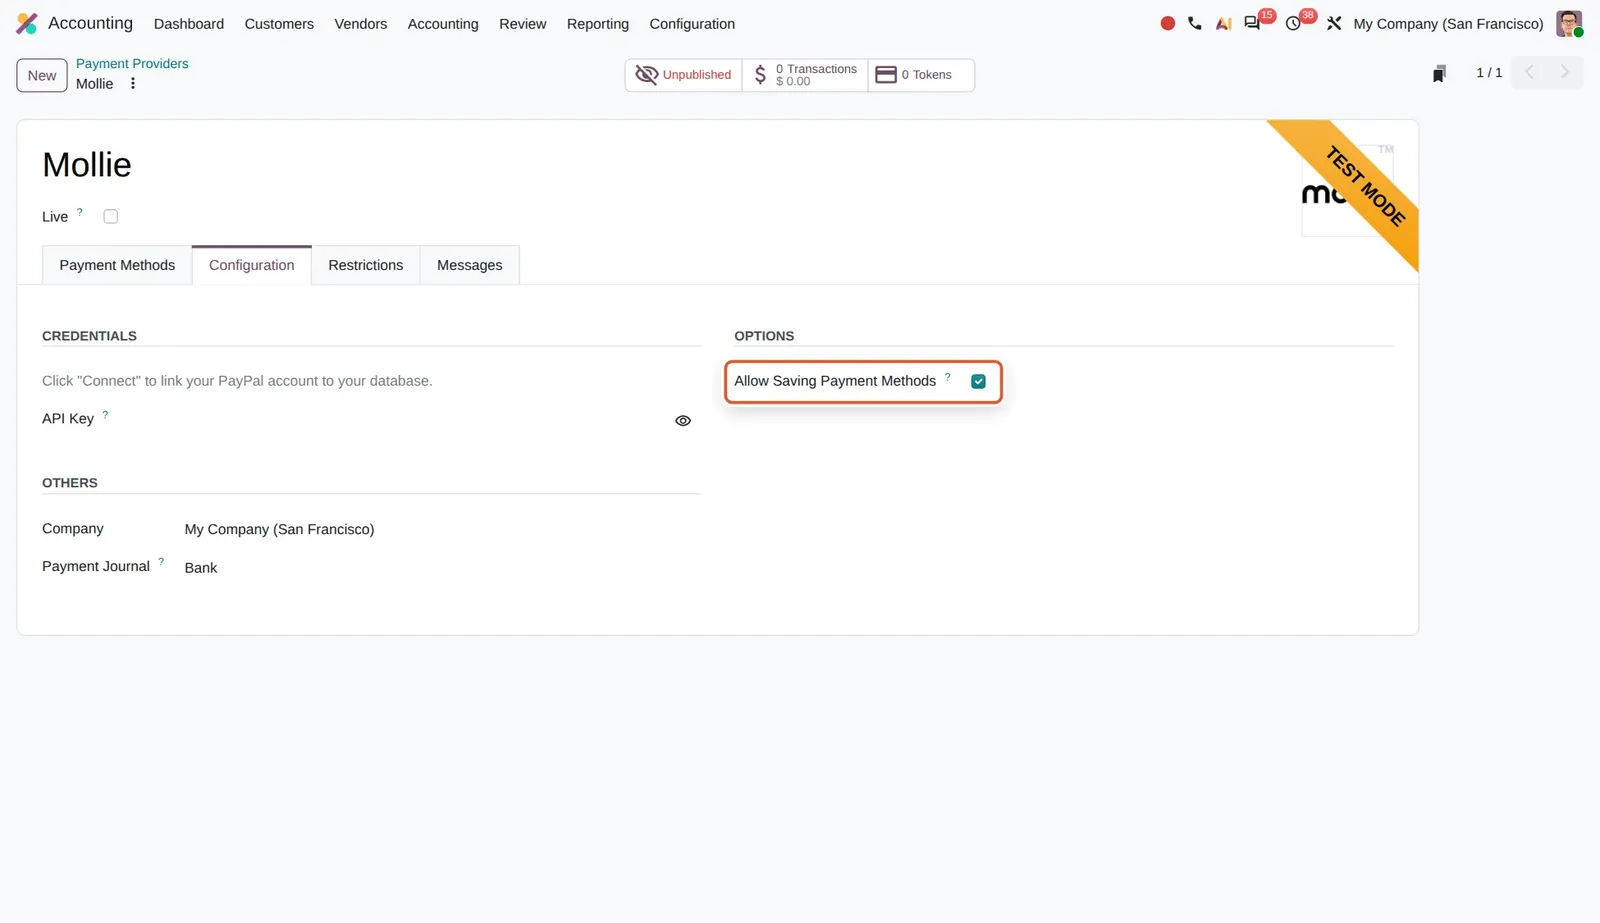
Task: Open the 0 Tokens stat button
Action: tap(921, 75)
